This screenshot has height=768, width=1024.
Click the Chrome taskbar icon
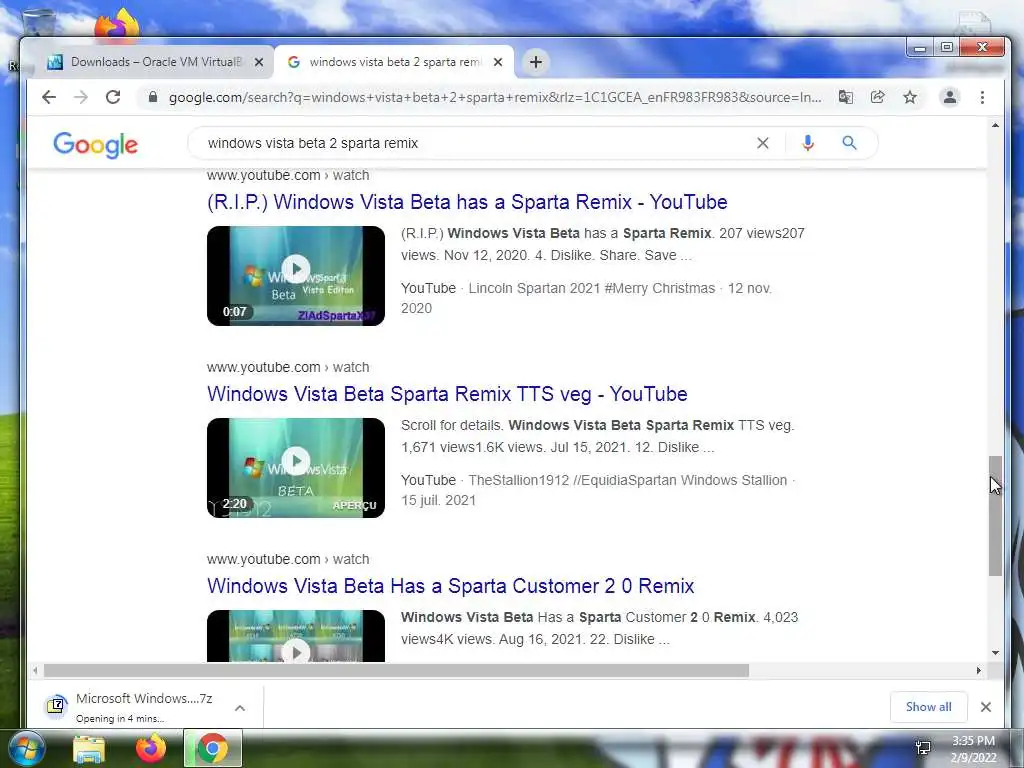coord(213,748)
